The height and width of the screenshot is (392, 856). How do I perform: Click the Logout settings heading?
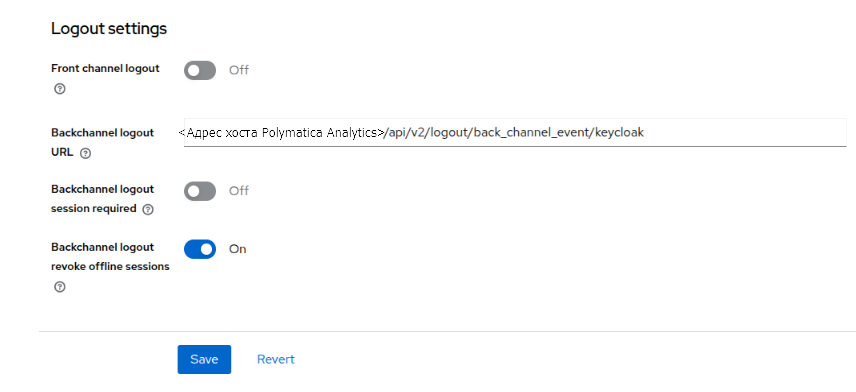click(109, 29)
